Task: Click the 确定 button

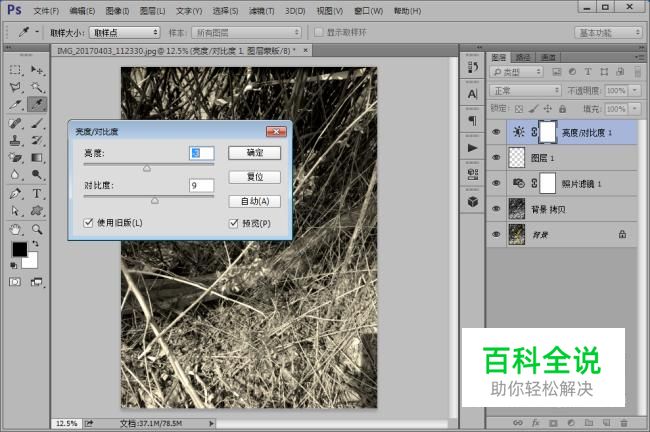Action: tap(255, 153)
